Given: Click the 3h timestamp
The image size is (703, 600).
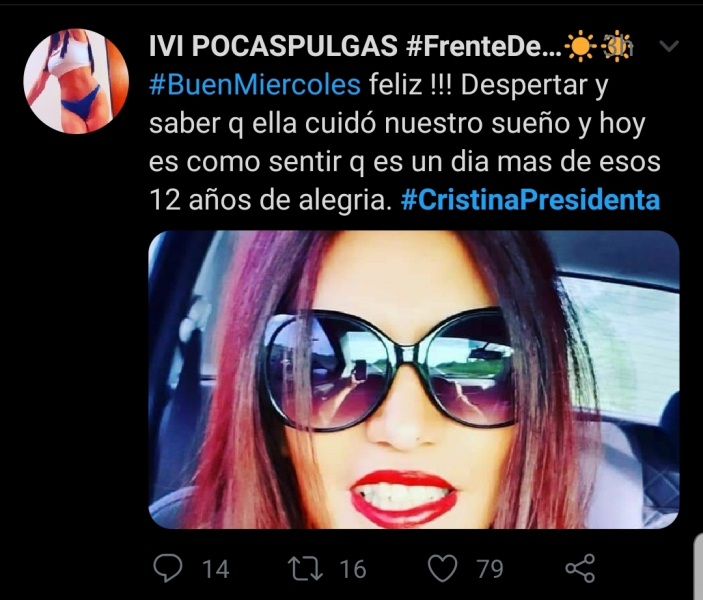Looking at the screenshot, I should [617, 47].
